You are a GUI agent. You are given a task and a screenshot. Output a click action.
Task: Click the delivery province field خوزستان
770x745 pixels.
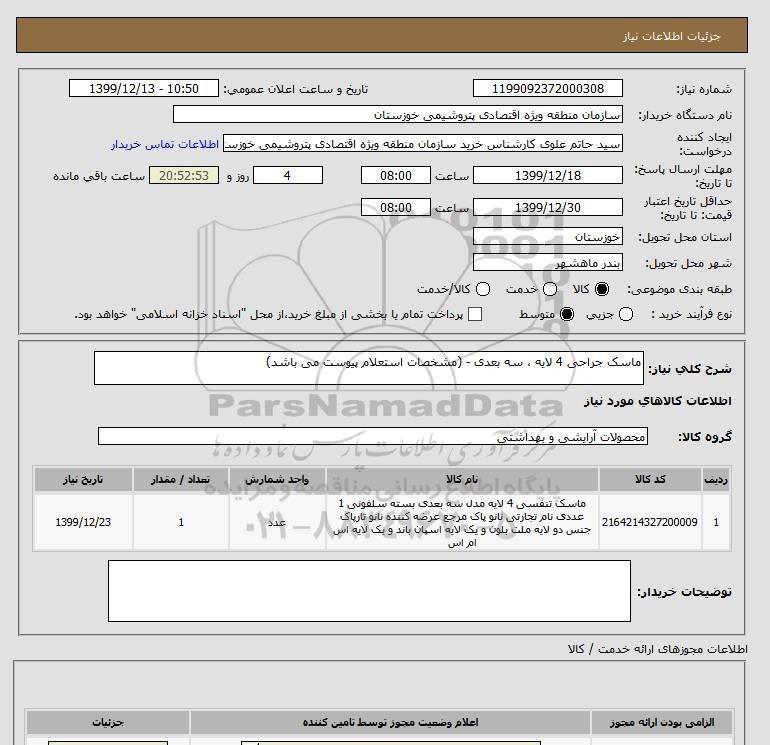coord(548,237)
